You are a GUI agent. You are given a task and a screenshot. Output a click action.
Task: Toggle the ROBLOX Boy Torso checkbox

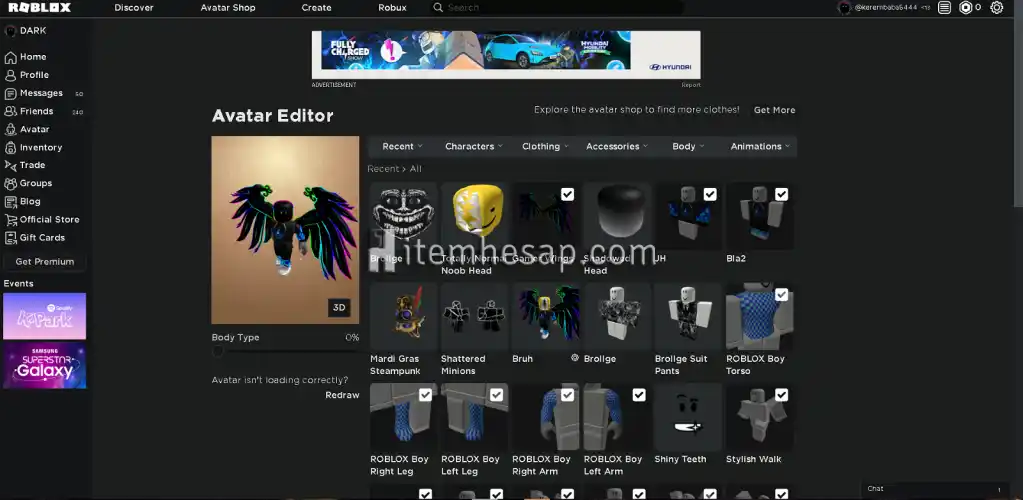(x=781, y=295)
